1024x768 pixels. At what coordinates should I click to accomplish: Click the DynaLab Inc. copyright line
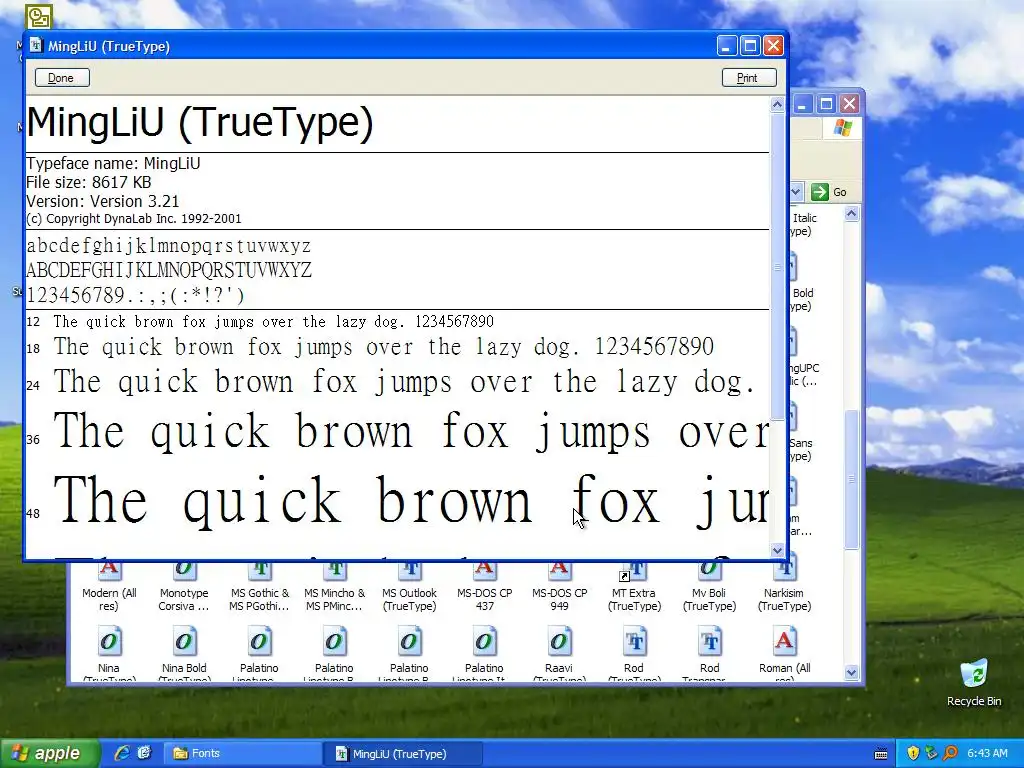tap(134, 219)
